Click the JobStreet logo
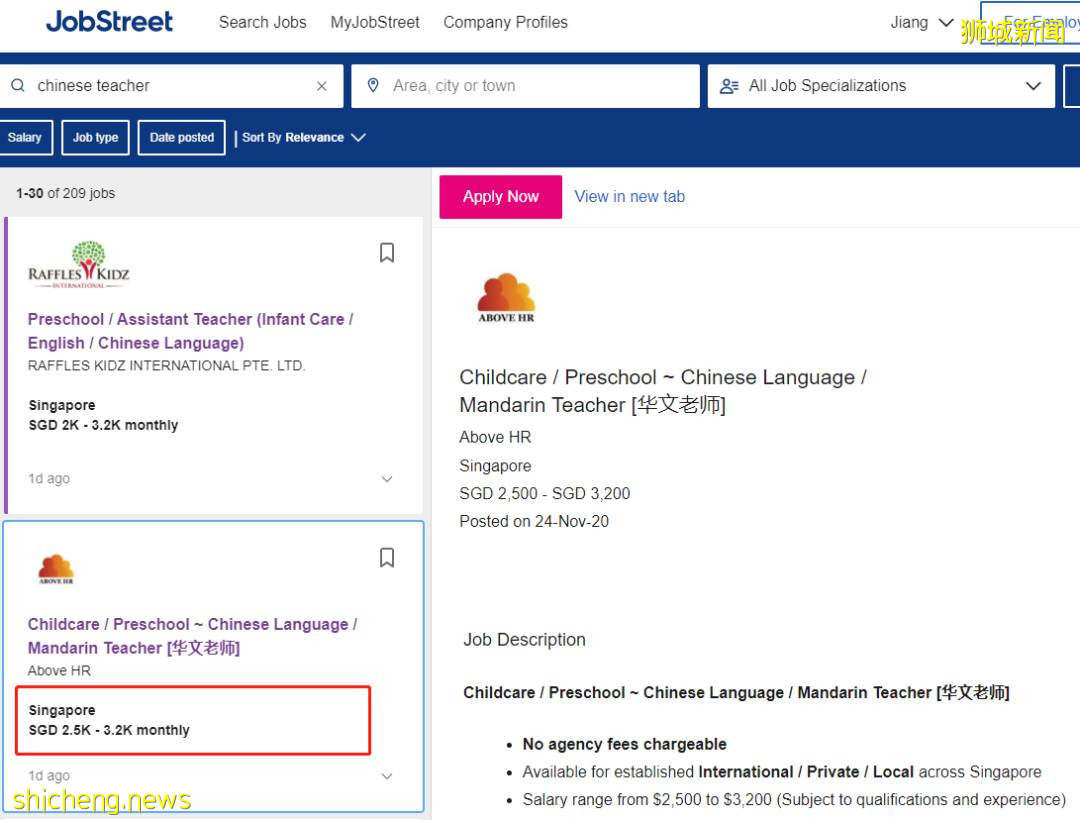 109,22
